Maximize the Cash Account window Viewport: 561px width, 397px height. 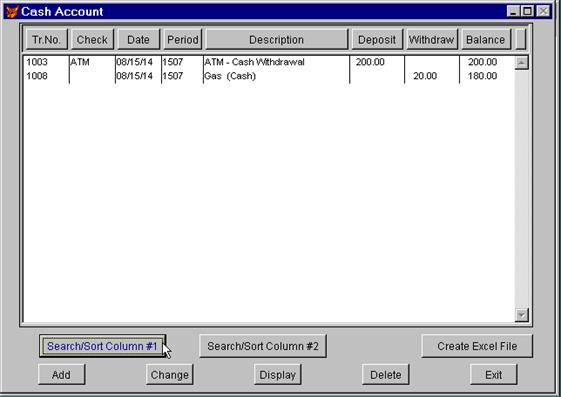click(x=528, y=11)
